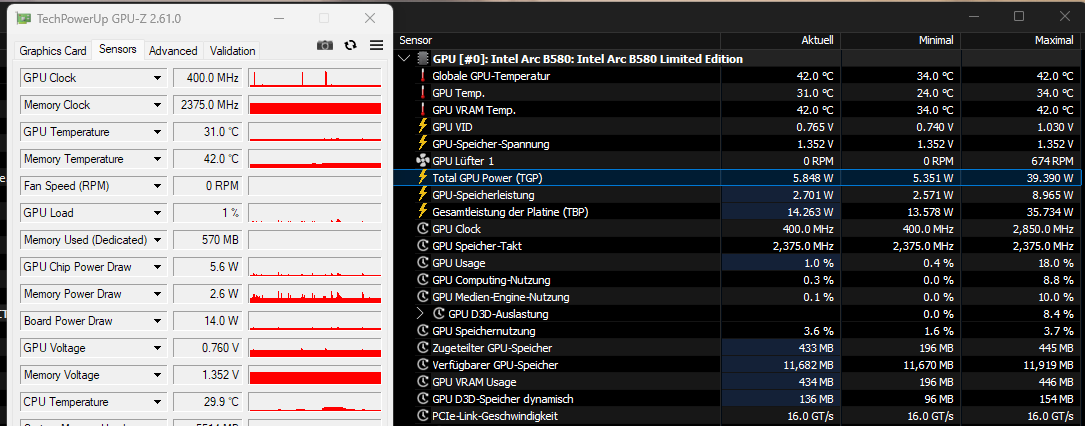Open the Fan Speed (RPM) dropdown
Screen dimensions: 1085x426
click(x=158, y=186)
